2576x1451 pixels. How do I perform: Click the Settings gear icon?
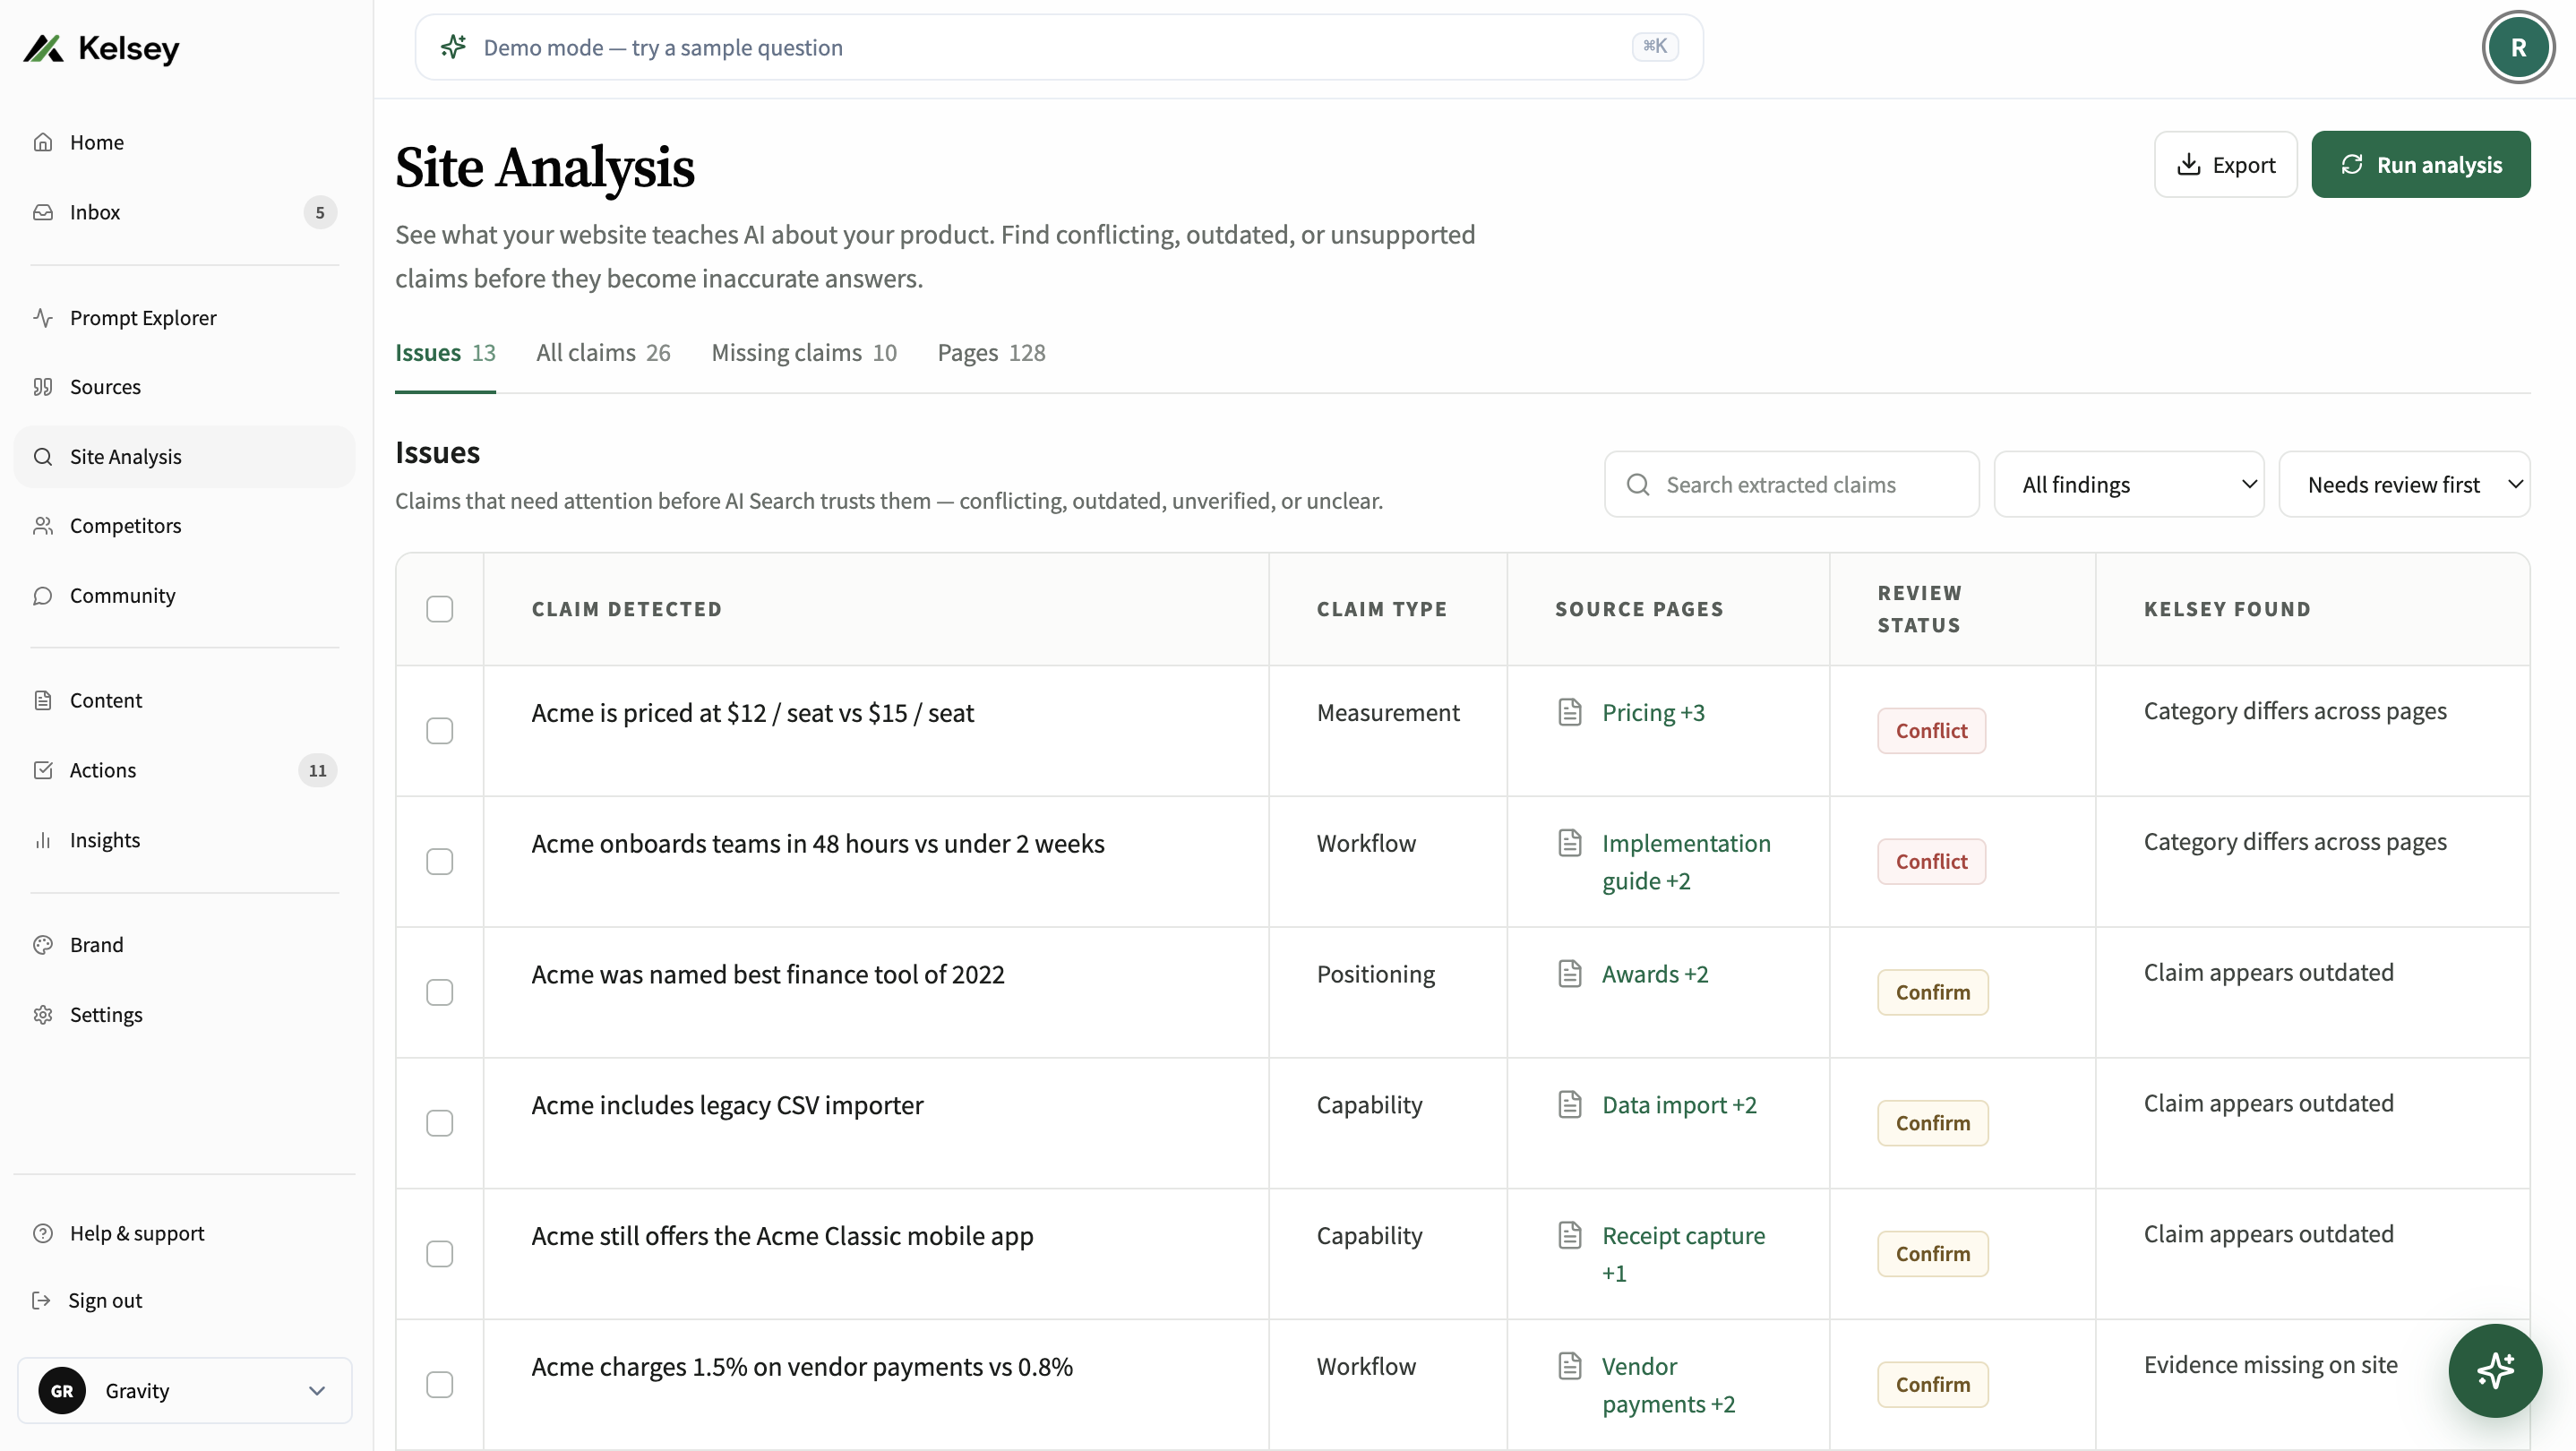(x=43, y=1014)
